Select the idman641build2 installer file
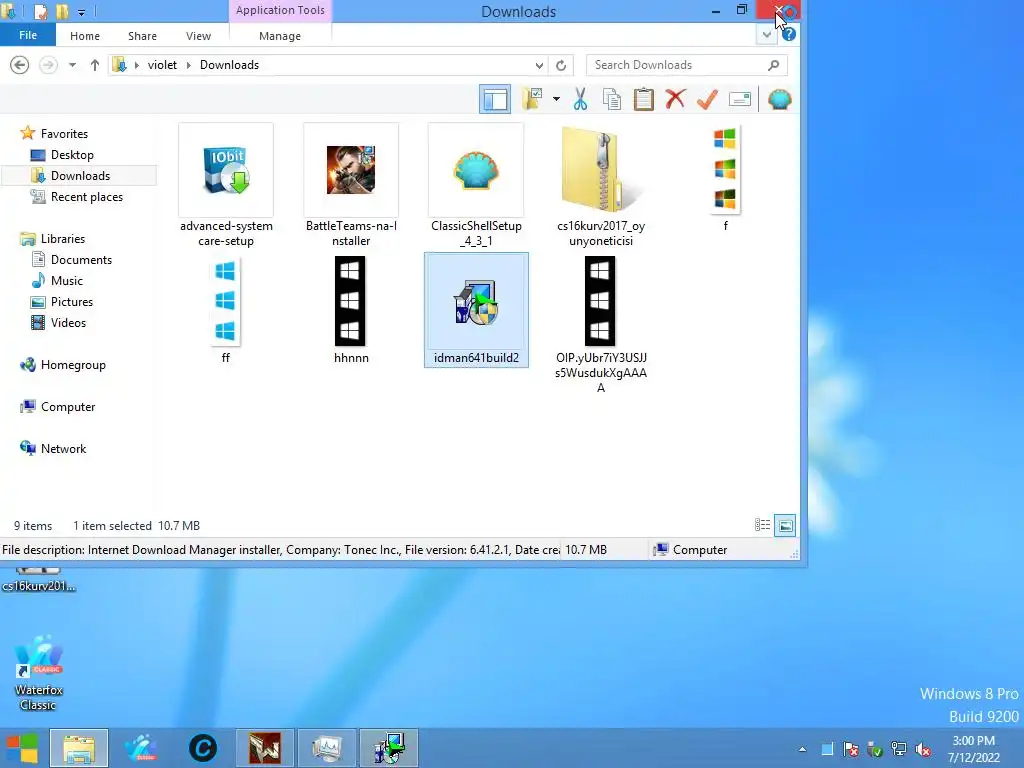 click(x=476, y=310)
